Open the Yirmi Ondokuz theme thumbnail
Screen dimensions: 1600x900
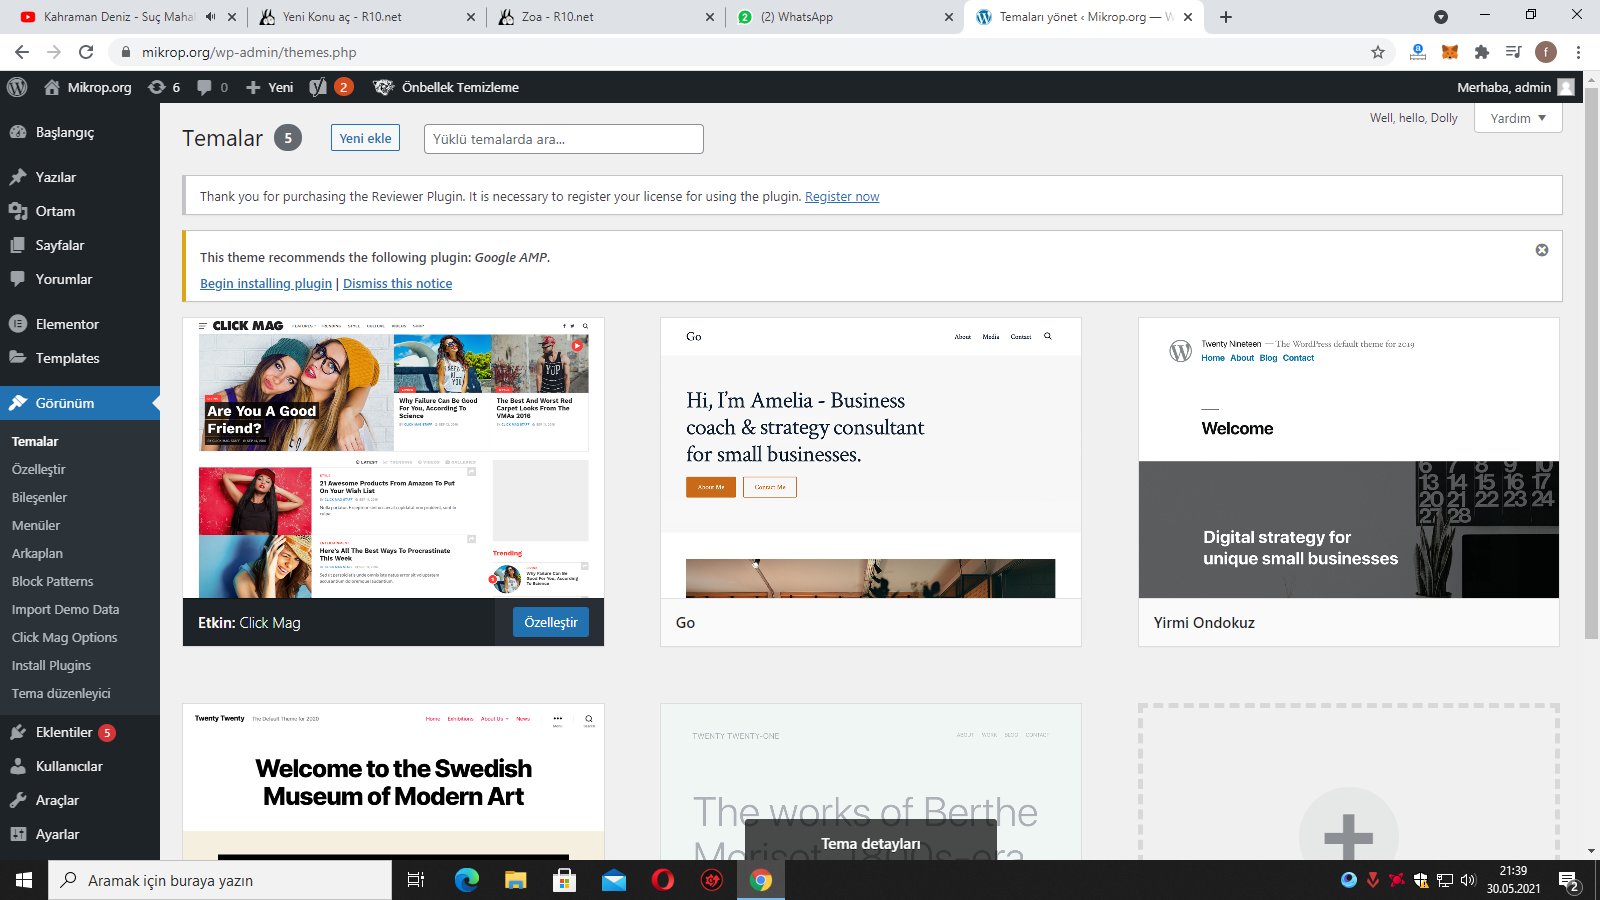click(1349, 458)
